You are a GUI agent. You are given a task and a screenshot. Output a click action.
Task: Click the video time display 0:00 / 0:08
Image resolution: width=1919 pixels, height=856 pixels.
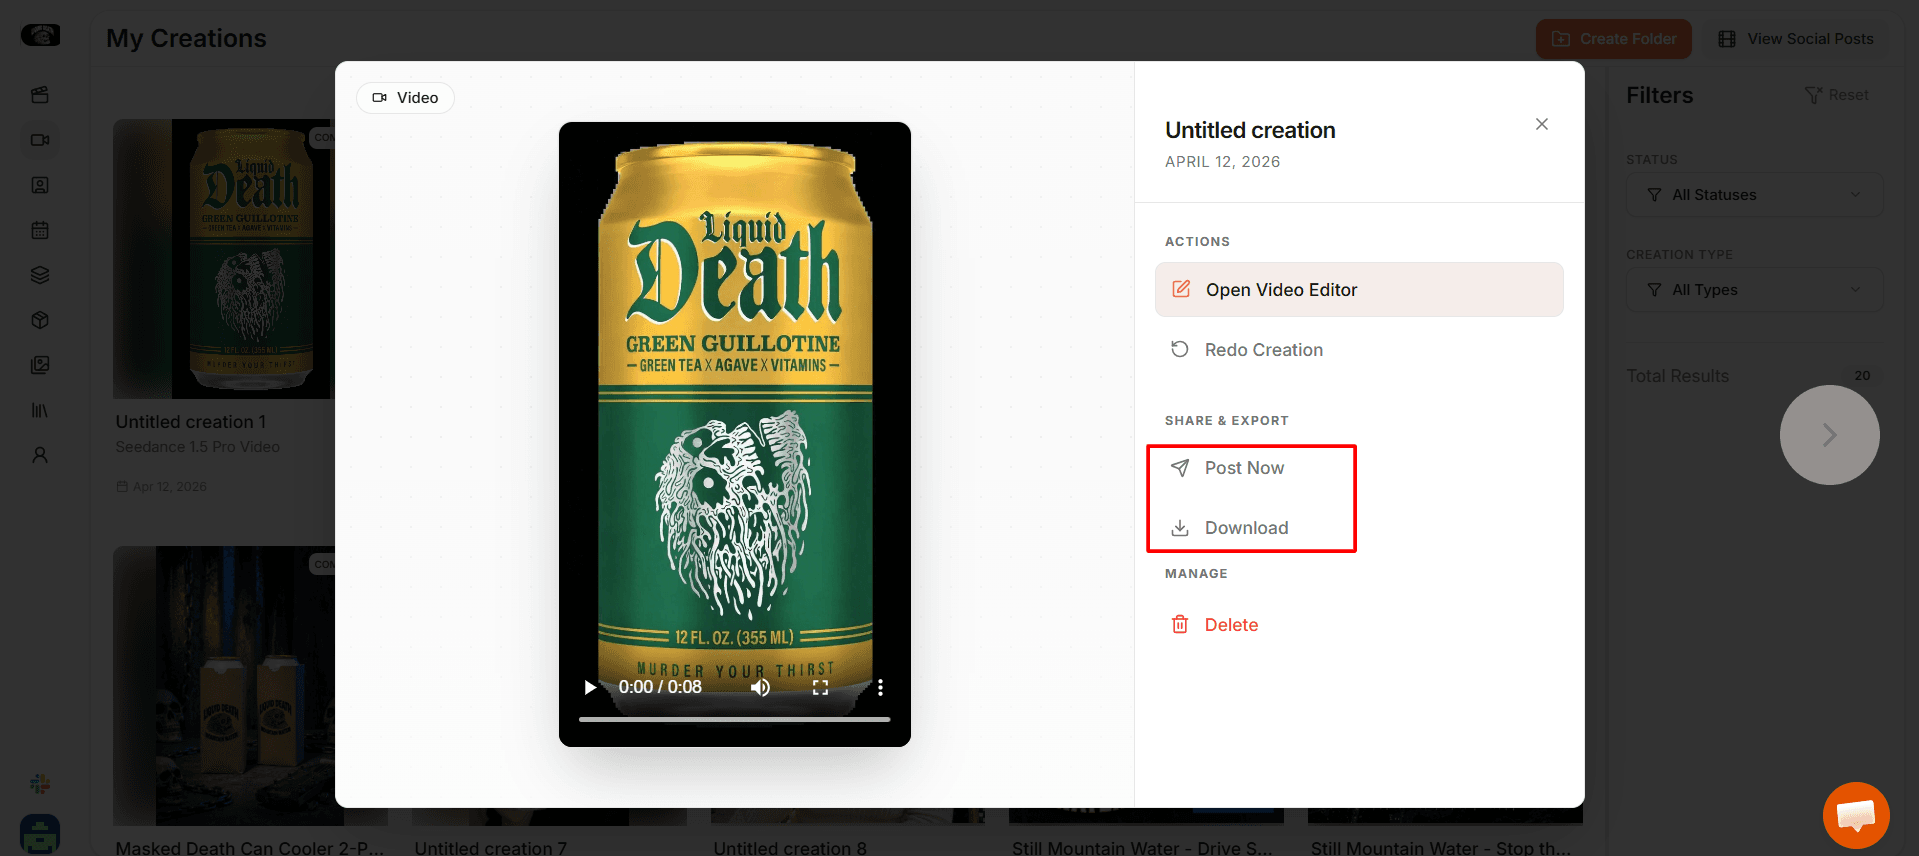pyautogui.click(x=660, y=687)
